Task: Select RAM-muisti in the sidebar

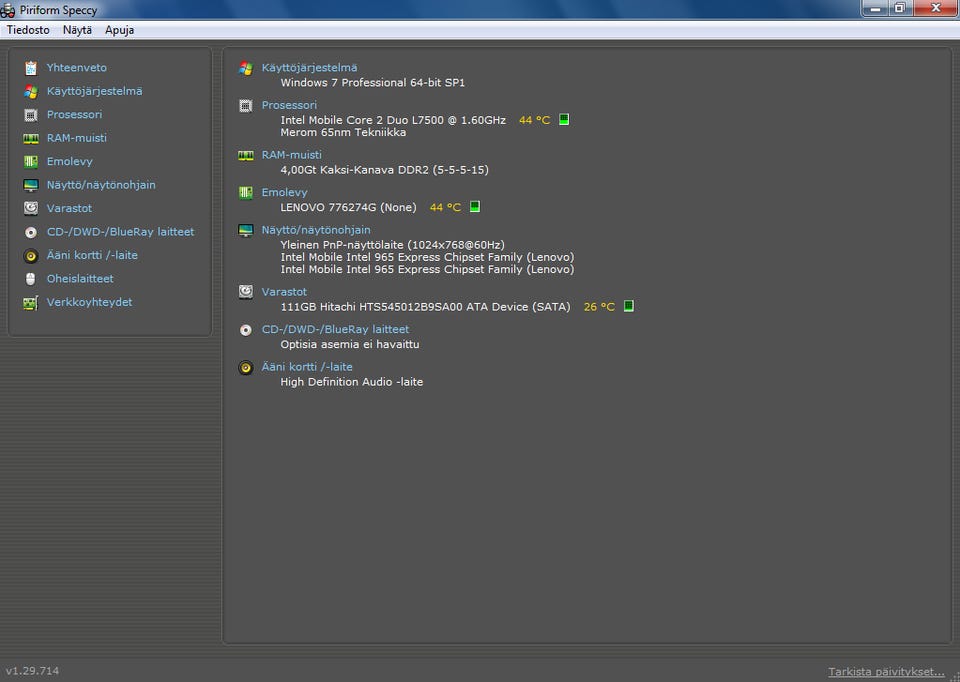Action: pos(77,138)
